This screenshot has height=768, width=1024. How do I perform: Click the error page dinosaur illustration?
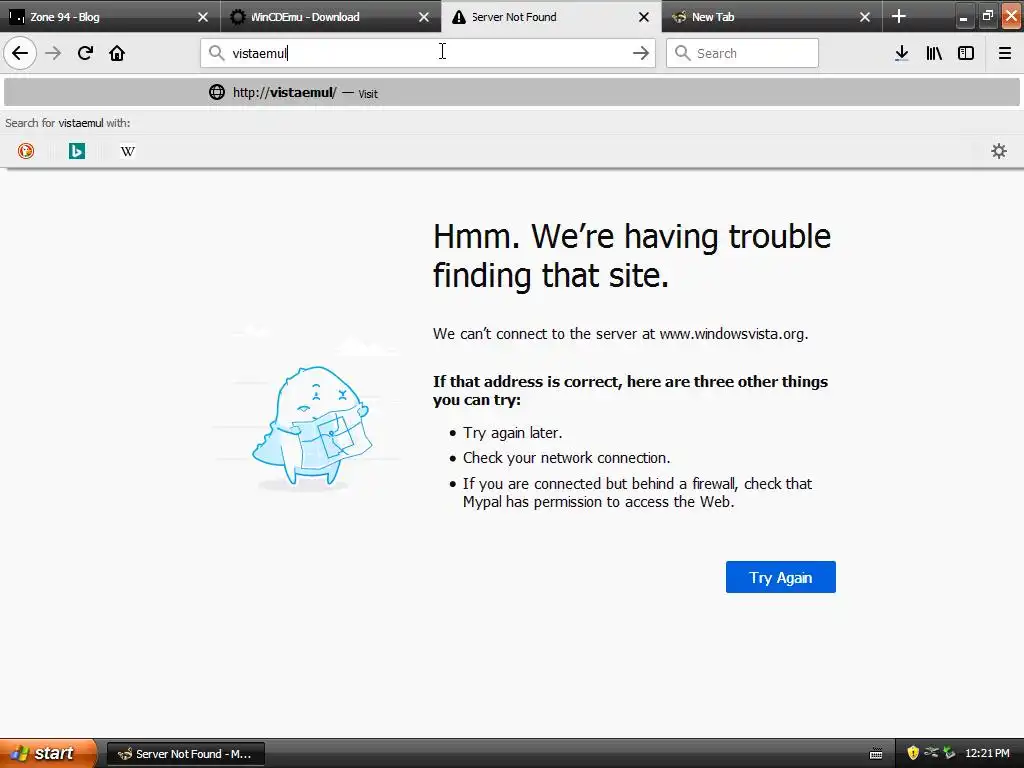pos(312,426)
